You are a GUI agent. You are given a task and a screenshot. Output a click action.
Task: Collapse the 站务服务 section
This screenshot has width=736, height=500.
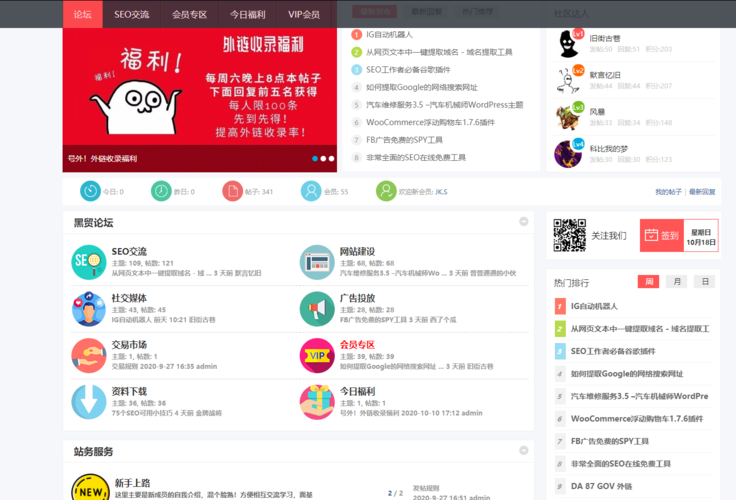pyautogui.click(x=524, y=450)
